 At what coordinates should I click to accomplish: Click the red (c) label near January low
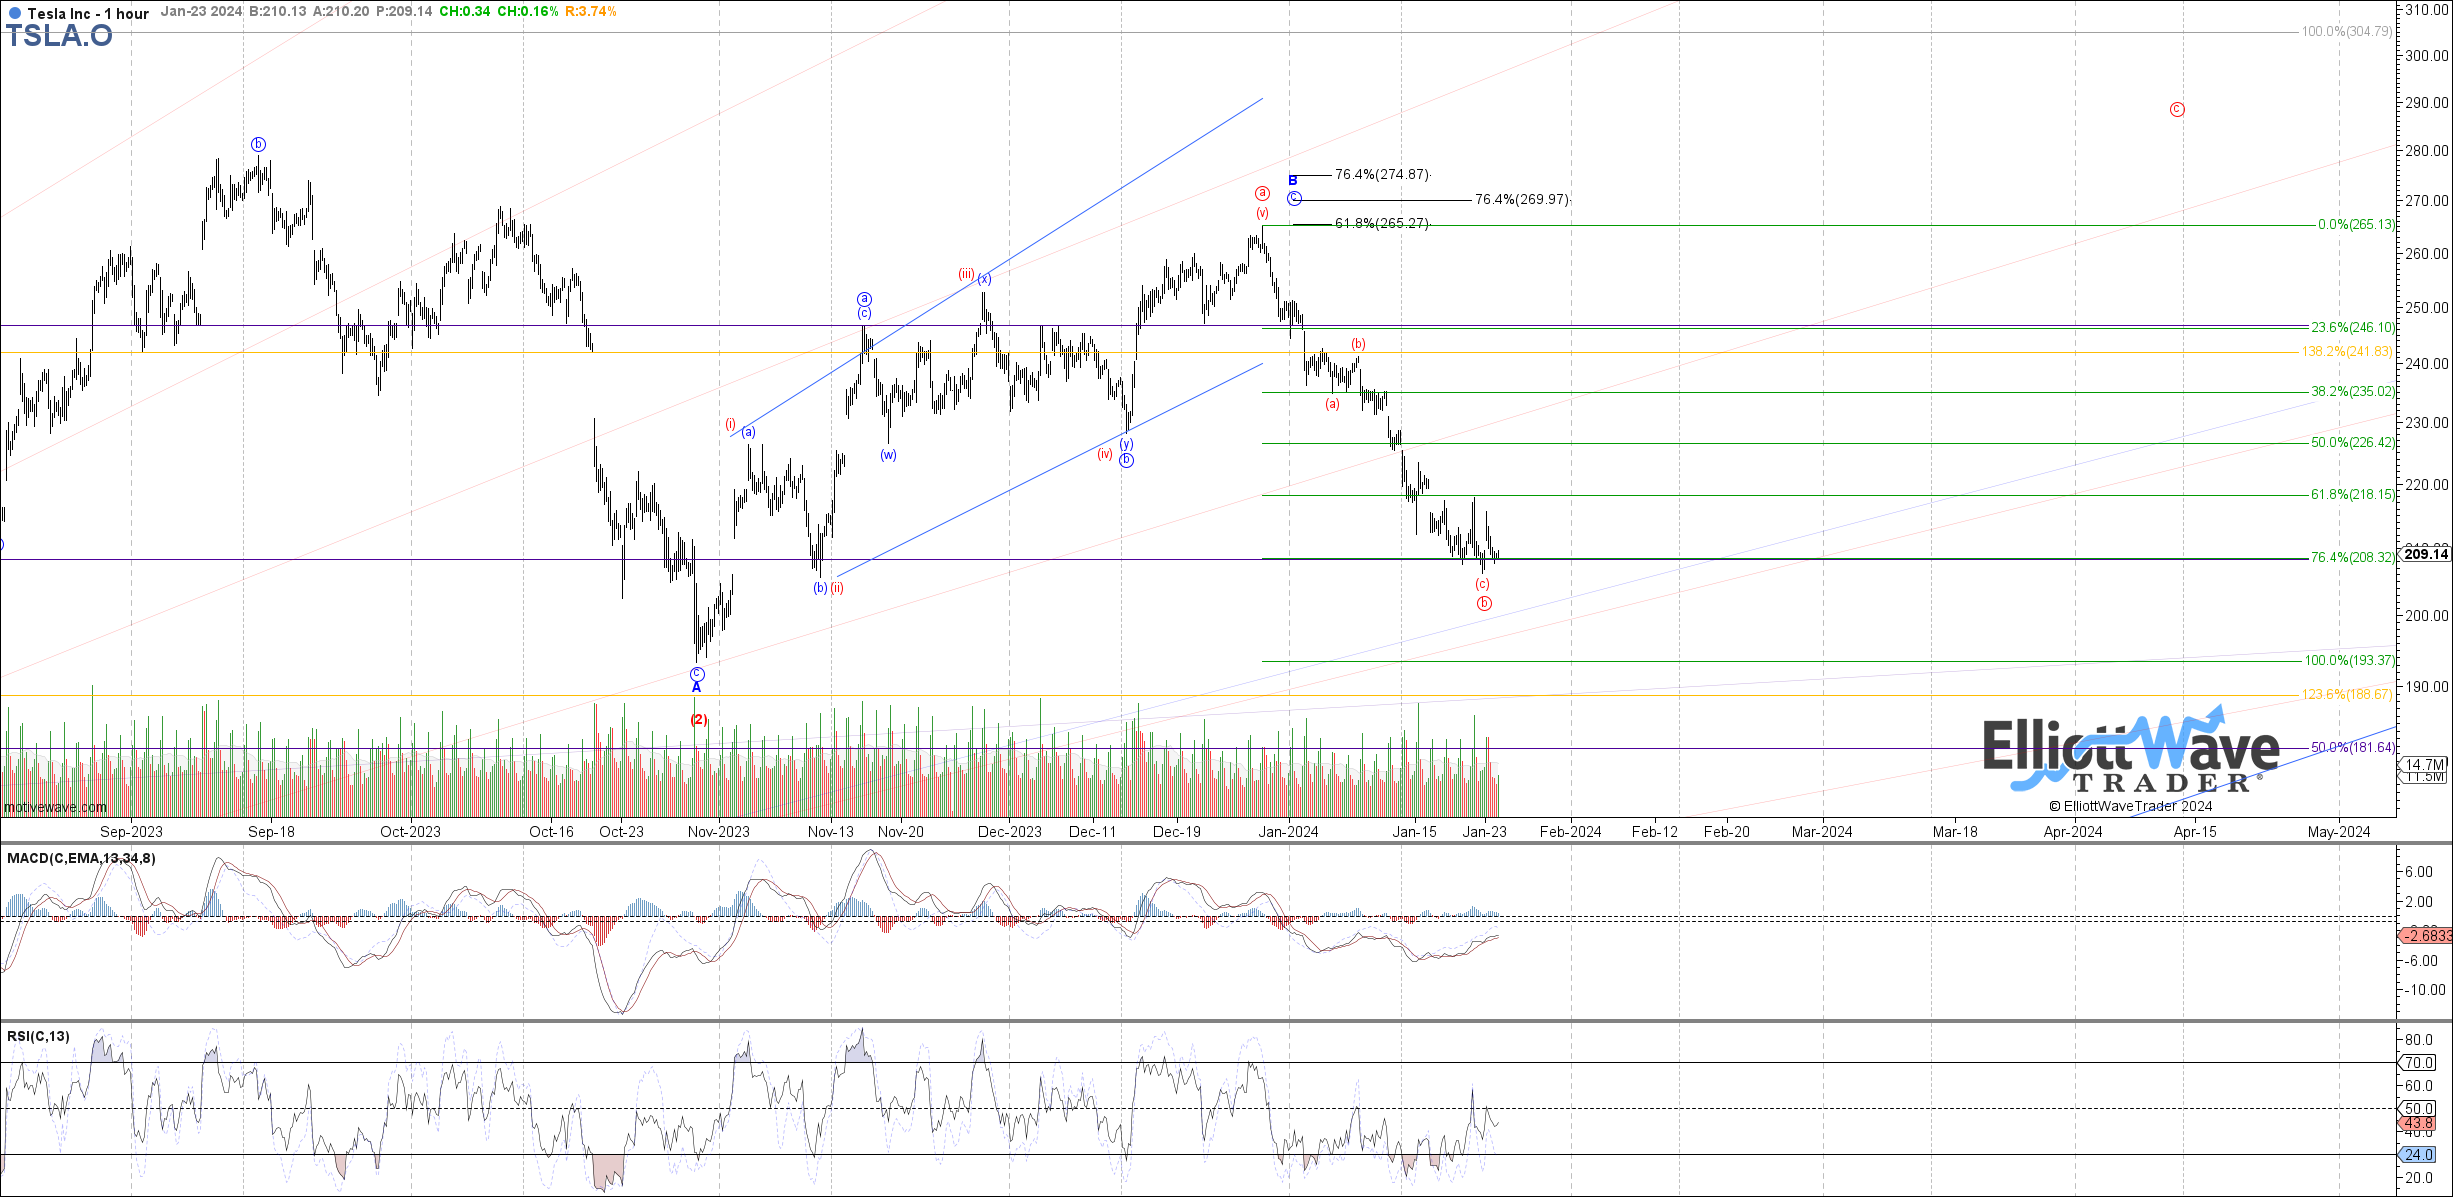[1483, 584]
